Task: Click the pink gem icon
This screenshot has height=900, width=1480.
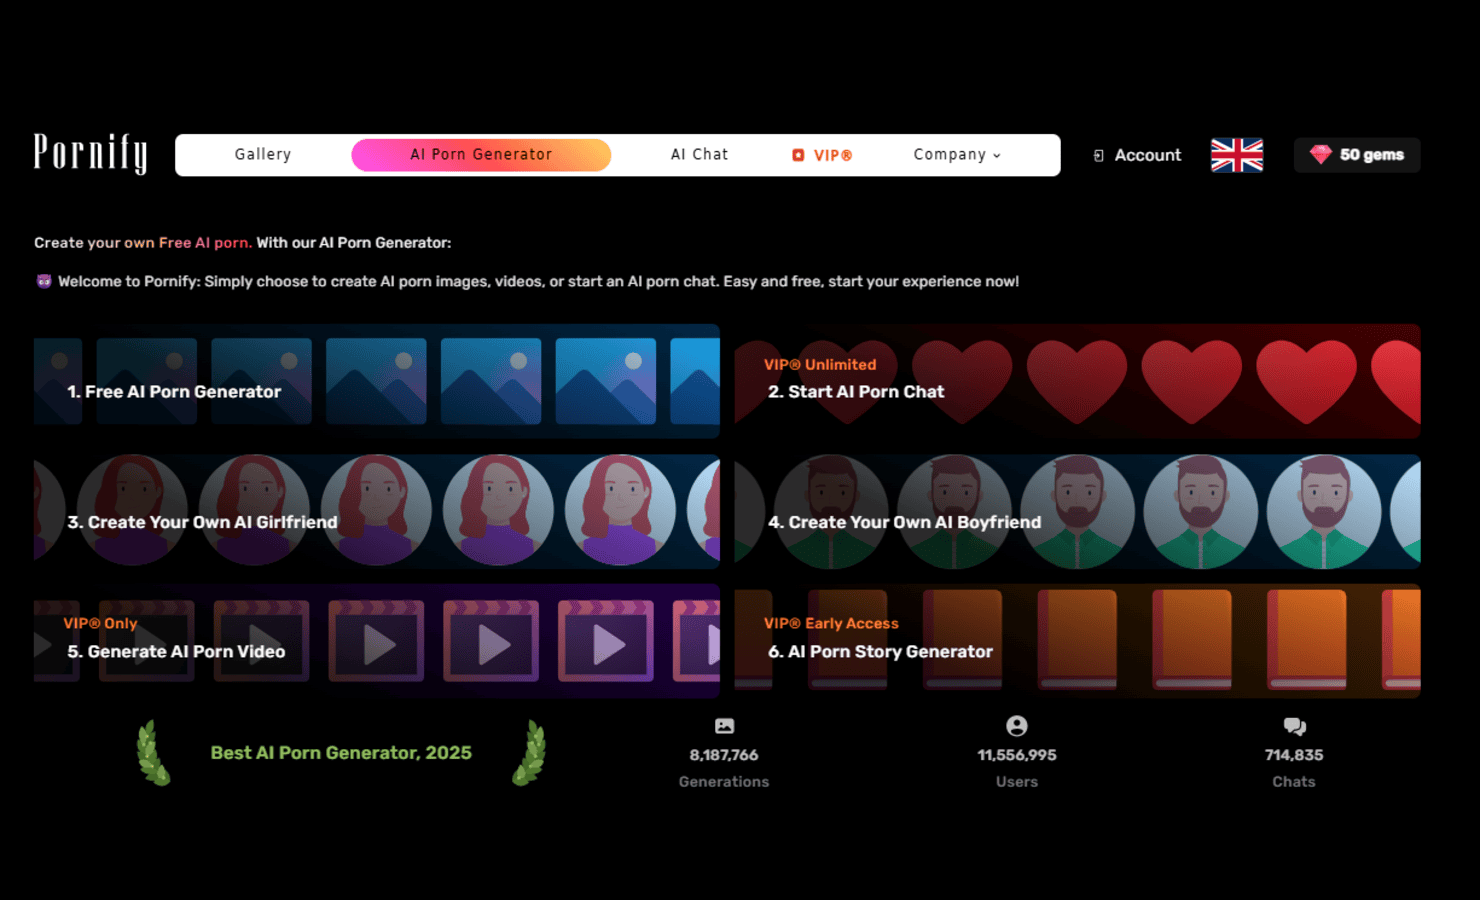Action: 1320,155
